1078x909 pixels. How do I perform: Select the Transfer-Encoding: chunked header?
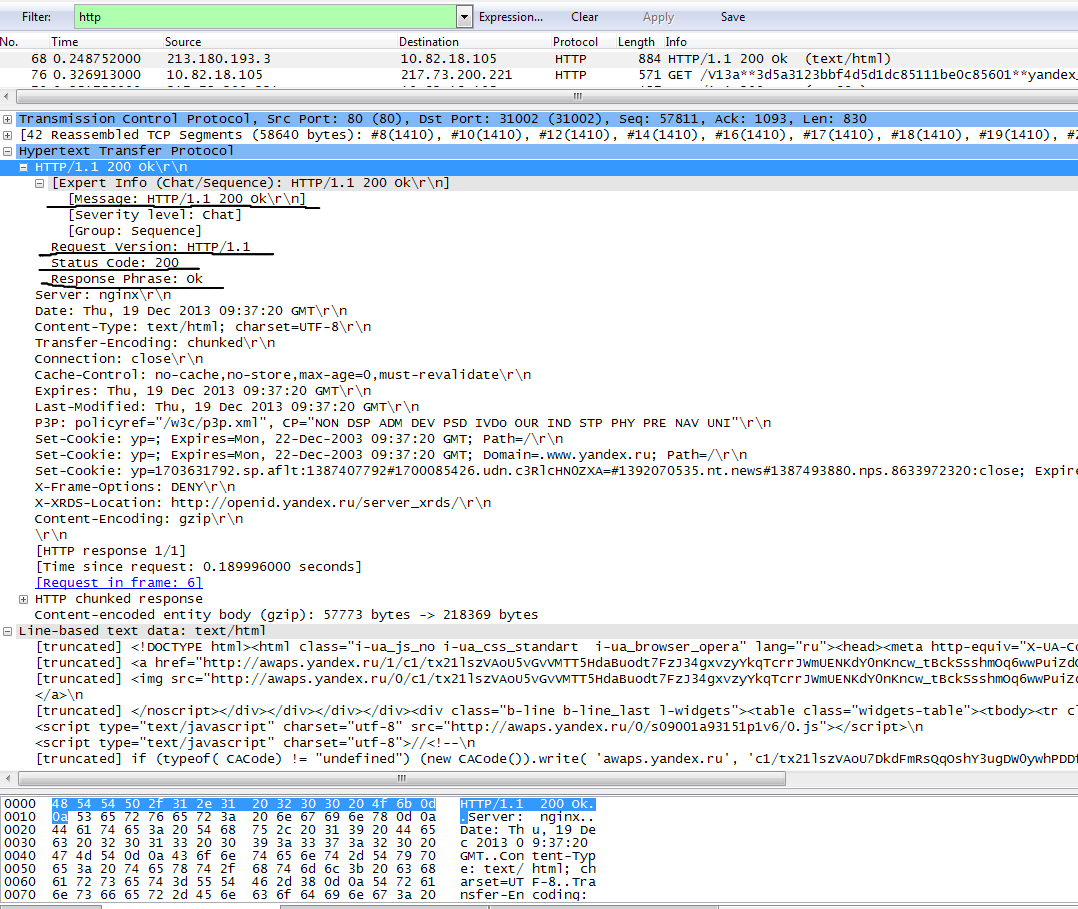click(155, 342)
